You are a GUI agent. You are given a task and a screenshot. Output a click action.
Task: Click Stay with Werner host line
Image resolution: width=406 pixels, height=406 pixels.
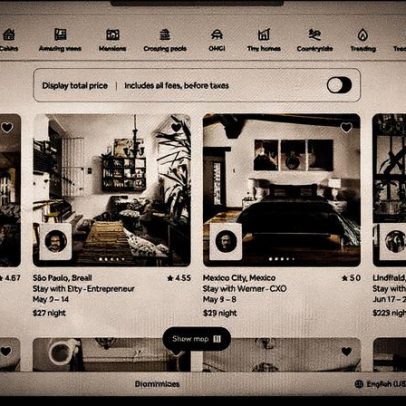click(245, 288)
